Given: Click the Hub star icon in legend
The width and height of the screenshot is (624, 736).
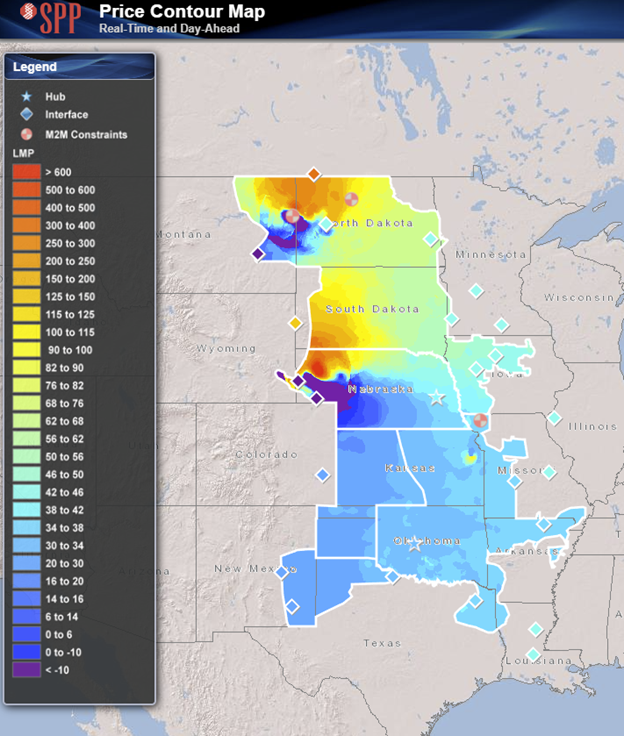Looking at the screenshot, I should pos(26,97).
